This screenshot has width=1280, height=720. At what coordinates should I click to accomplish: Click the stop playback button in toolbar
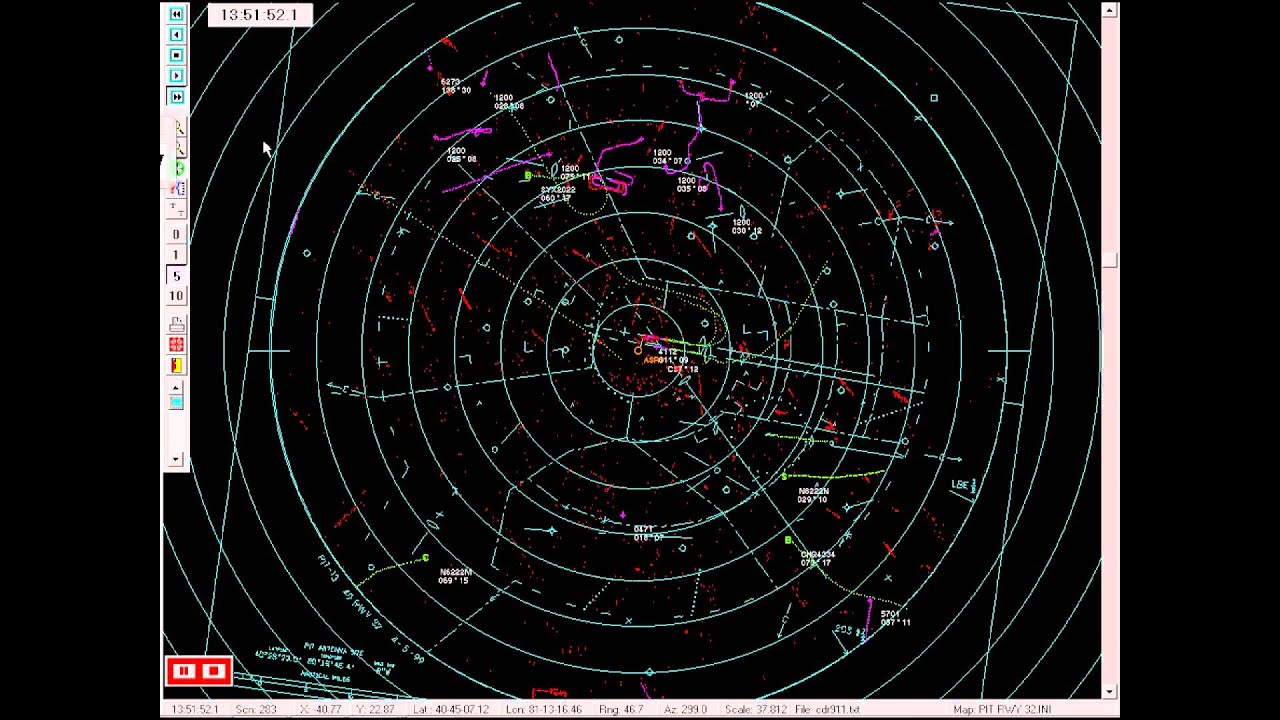[x=176, y=55]
